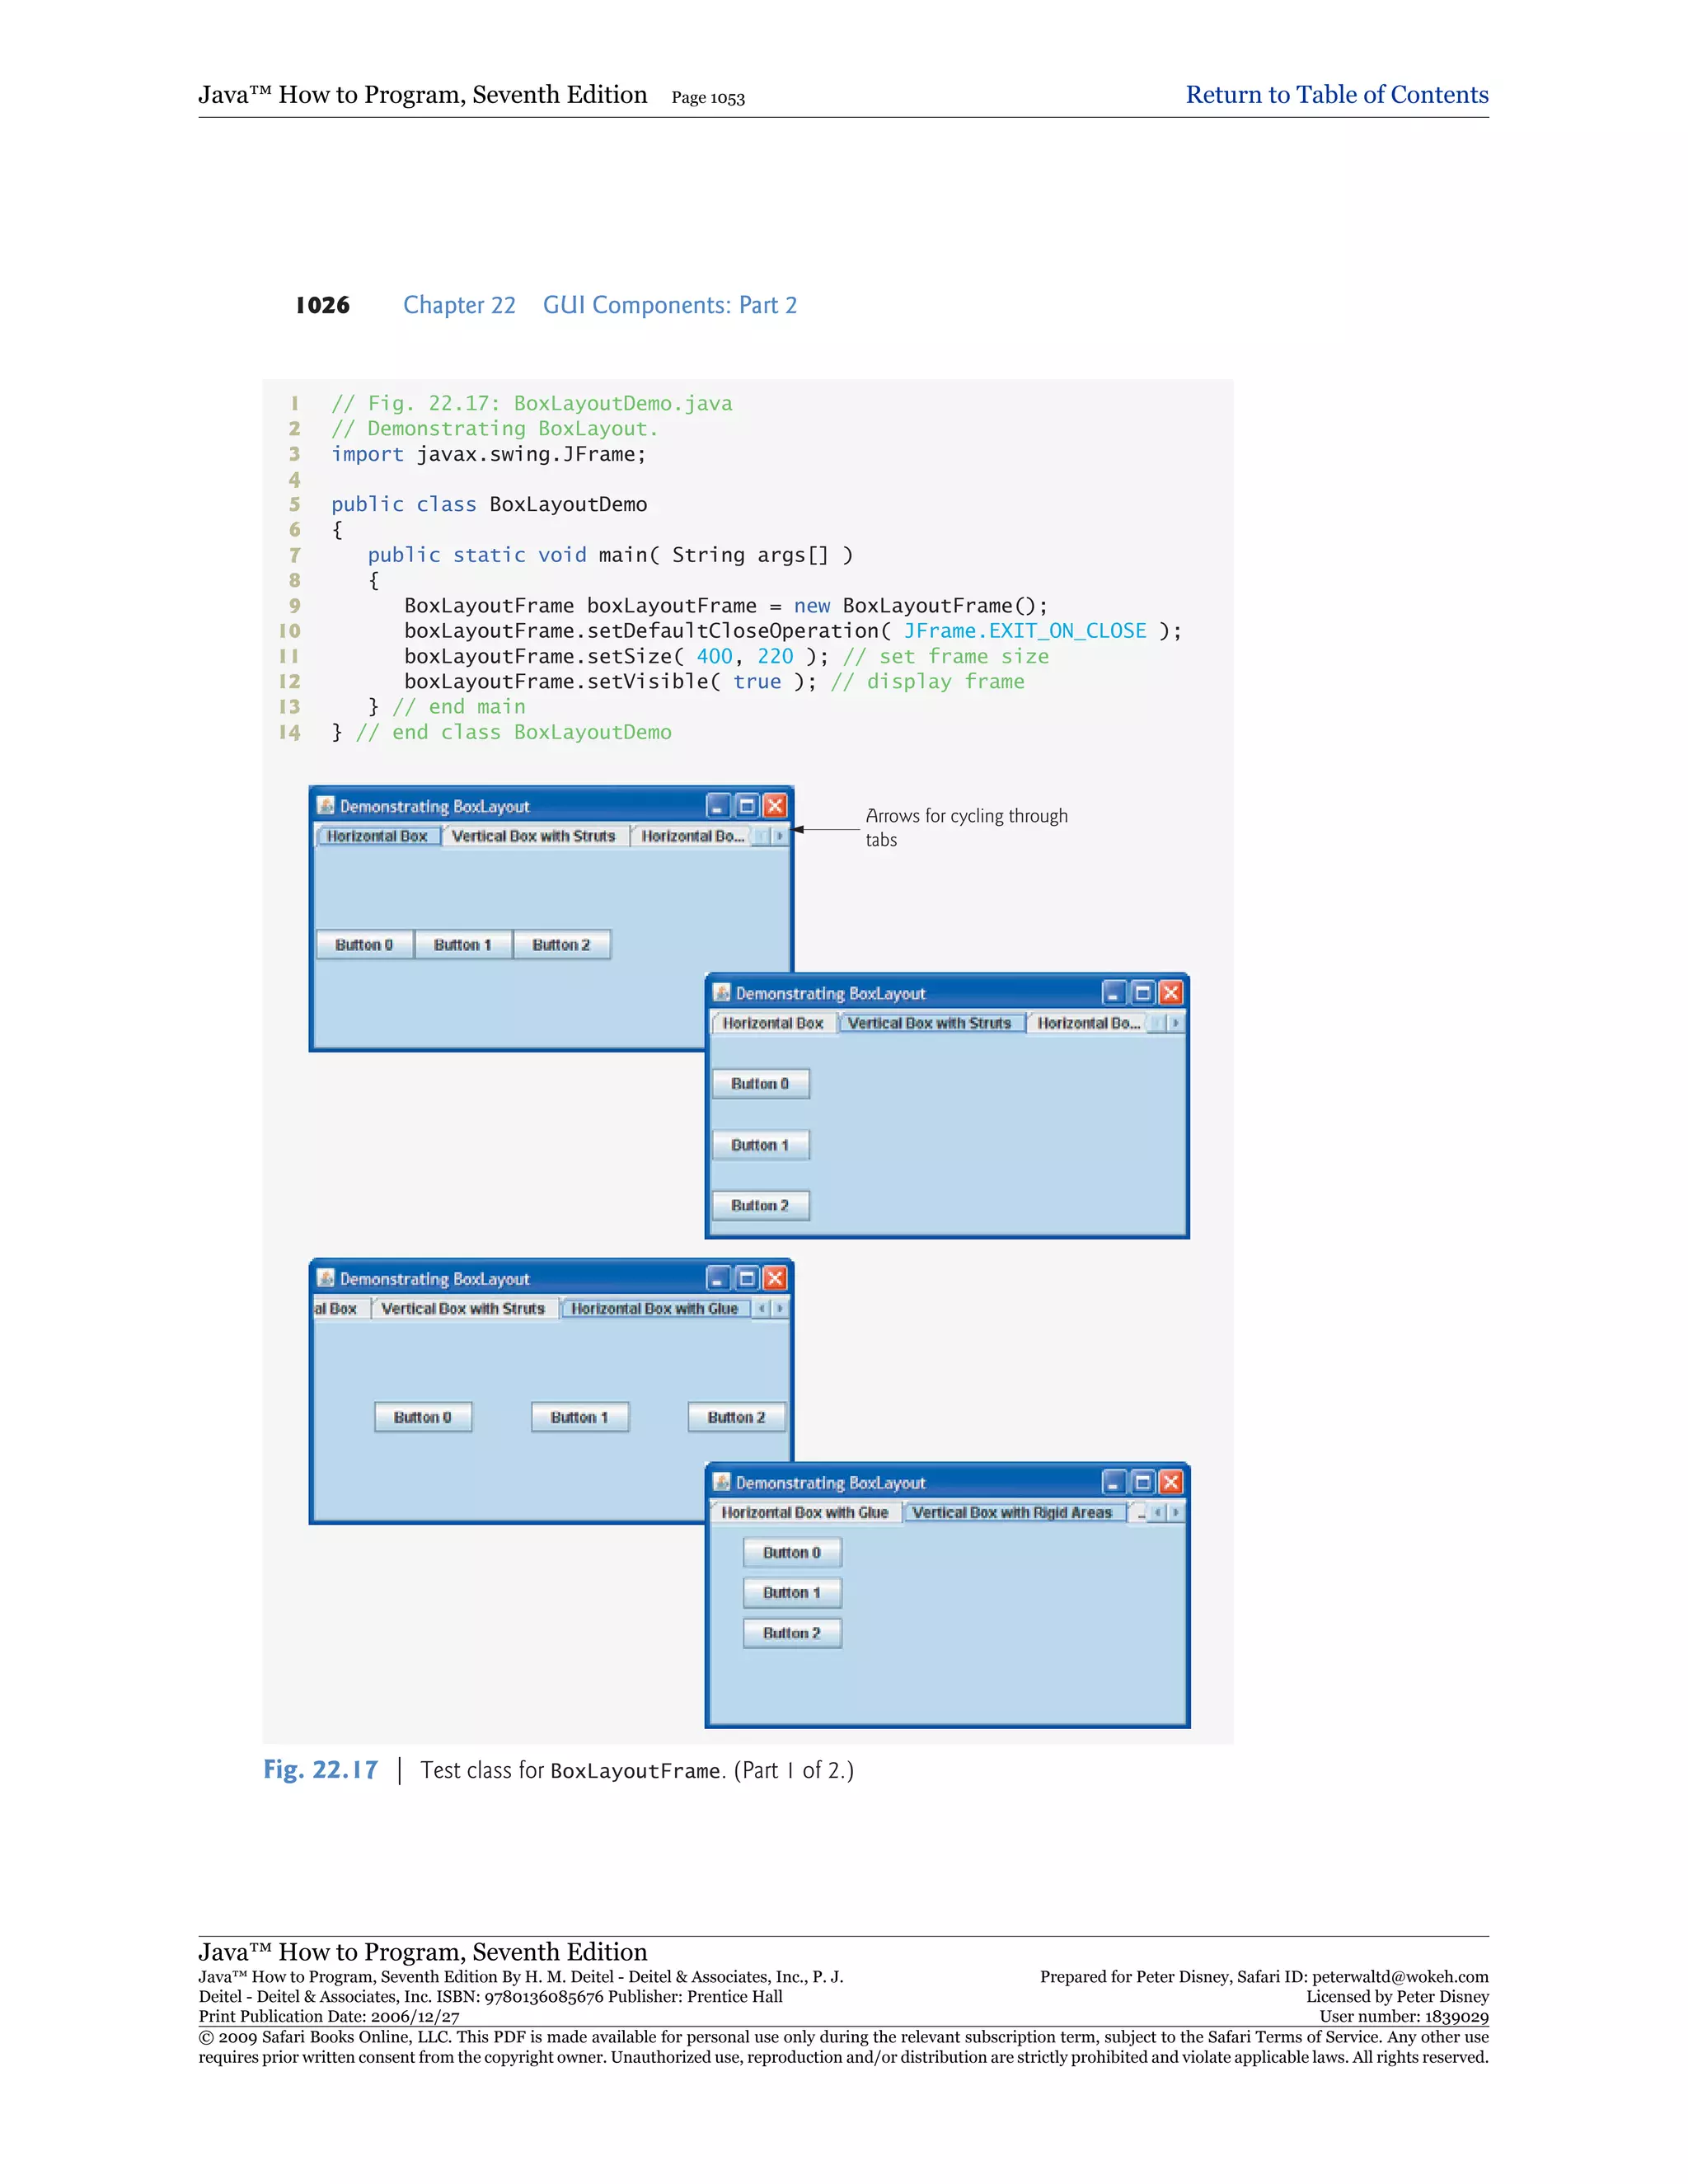Click Button 2 in the Vertical Box with Rigid Areas window
The image size is (1688, 2184).
791,1633
